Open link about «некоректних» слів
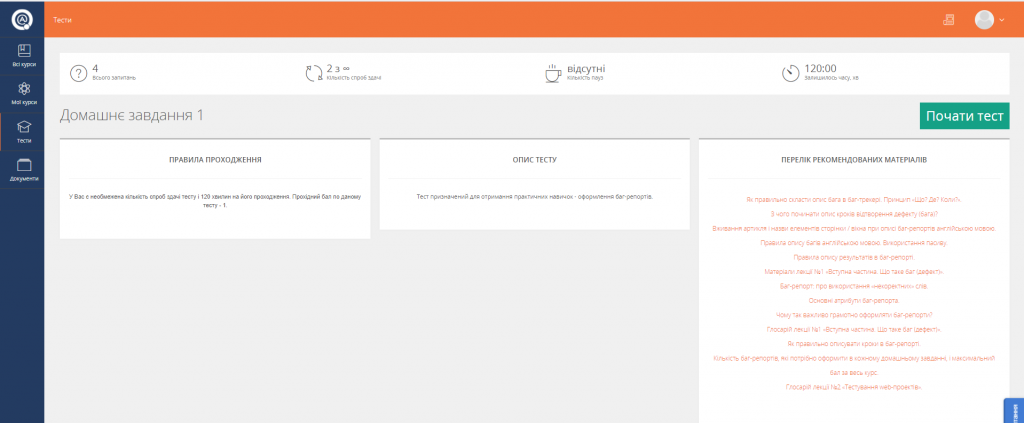1024x423 pixels. 854,286
